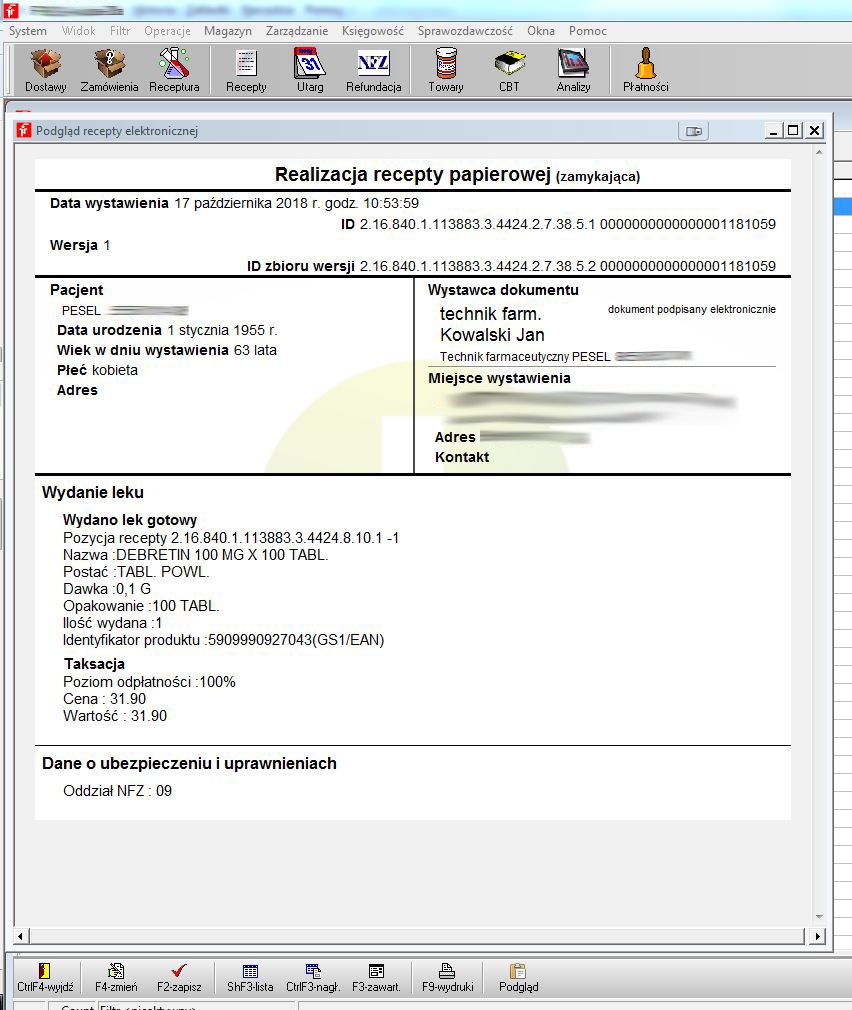
Task: Open the Księgowość menu
Action: click(x=372, y=31)
